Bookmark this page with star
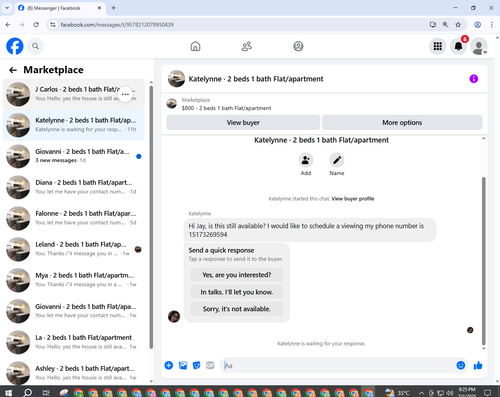Viewport: 500px width, 397px height. (458, 25)
